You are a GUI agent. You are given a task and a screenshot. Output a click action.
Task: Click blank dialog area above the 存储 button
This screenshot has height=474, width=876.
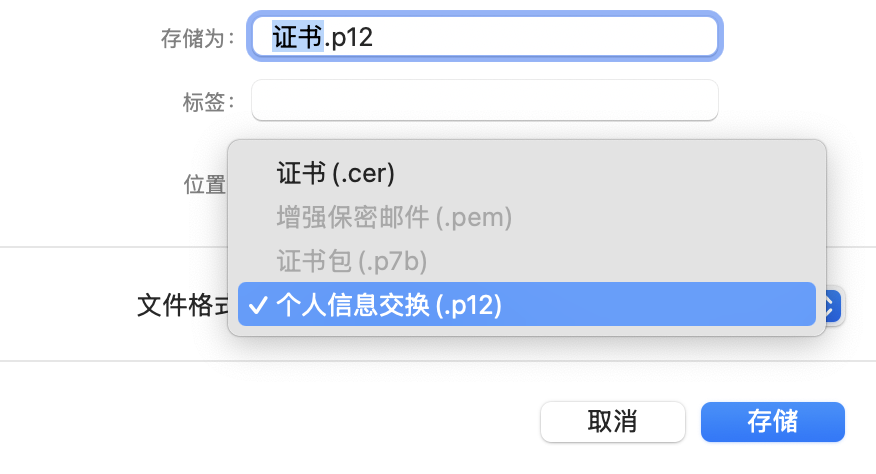click(772, 380)
